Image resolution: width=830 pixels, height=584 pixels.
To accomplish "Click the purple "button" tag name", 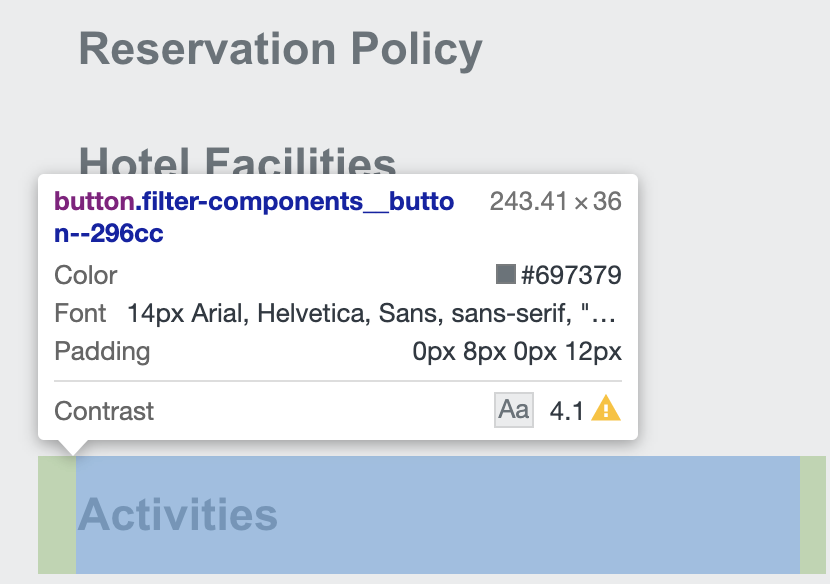I will (x=94, y=201).
